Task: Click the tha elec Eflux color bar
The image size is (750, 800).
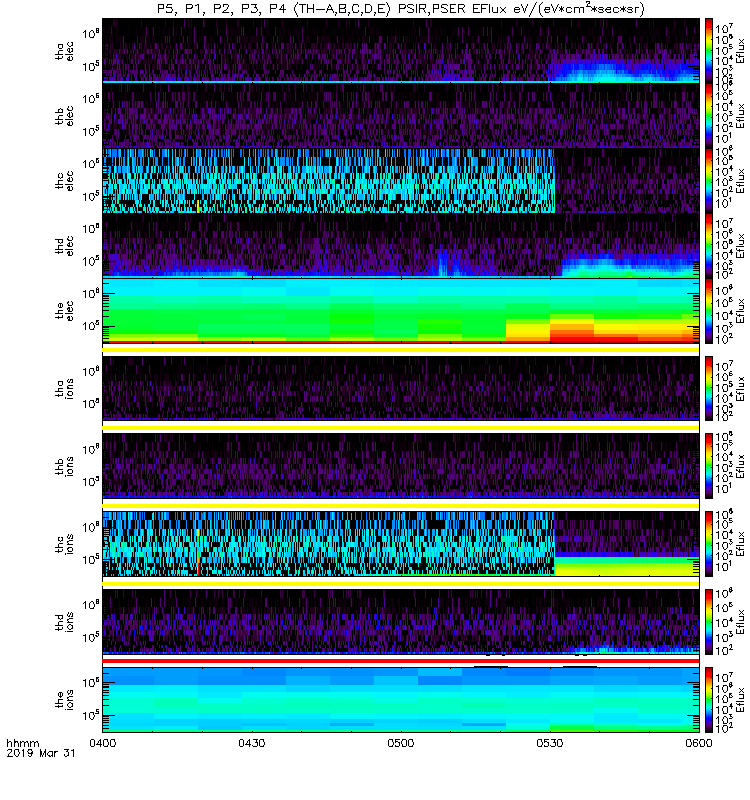Action: pyautogui.click(x=709, y=51)
